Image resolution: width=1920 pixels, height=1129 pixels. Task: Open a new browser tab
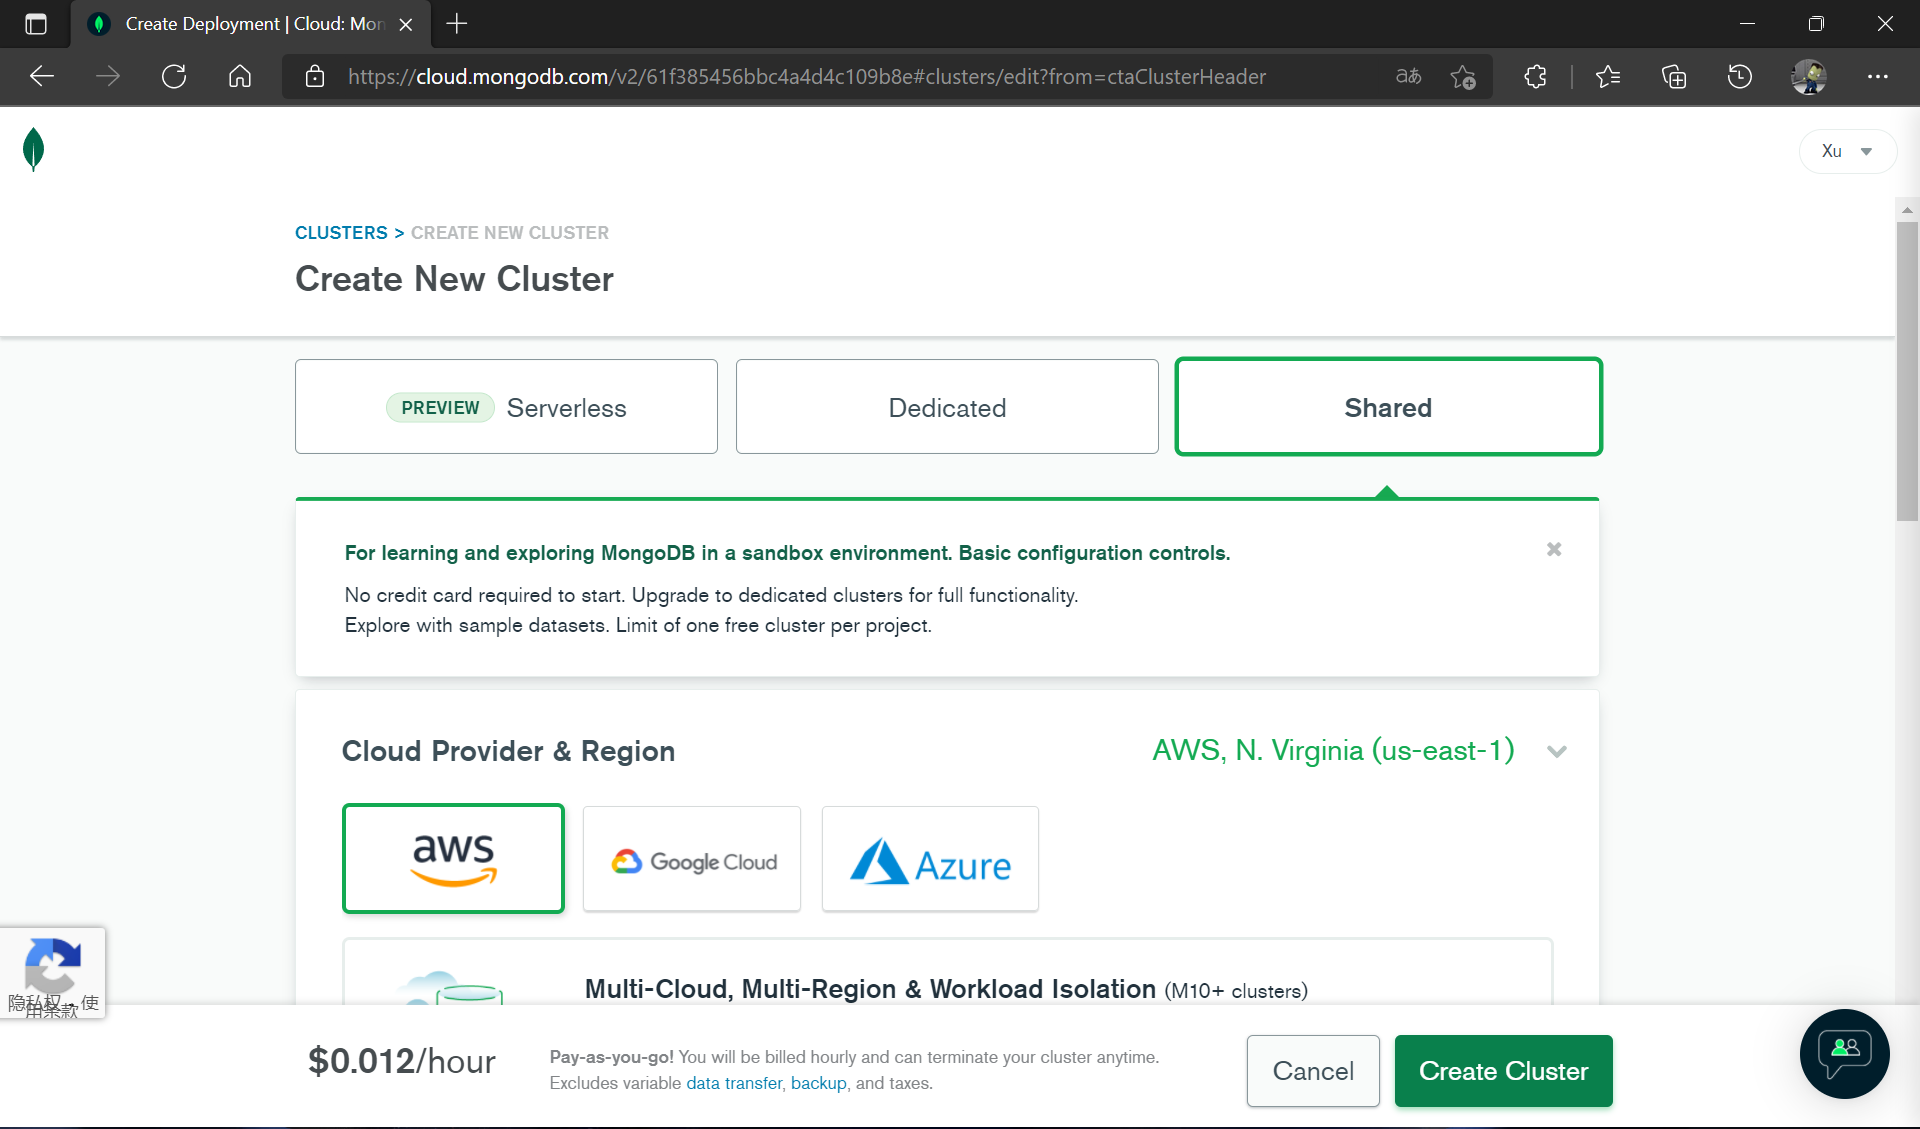pyautogui.click(x=457, y=24)
